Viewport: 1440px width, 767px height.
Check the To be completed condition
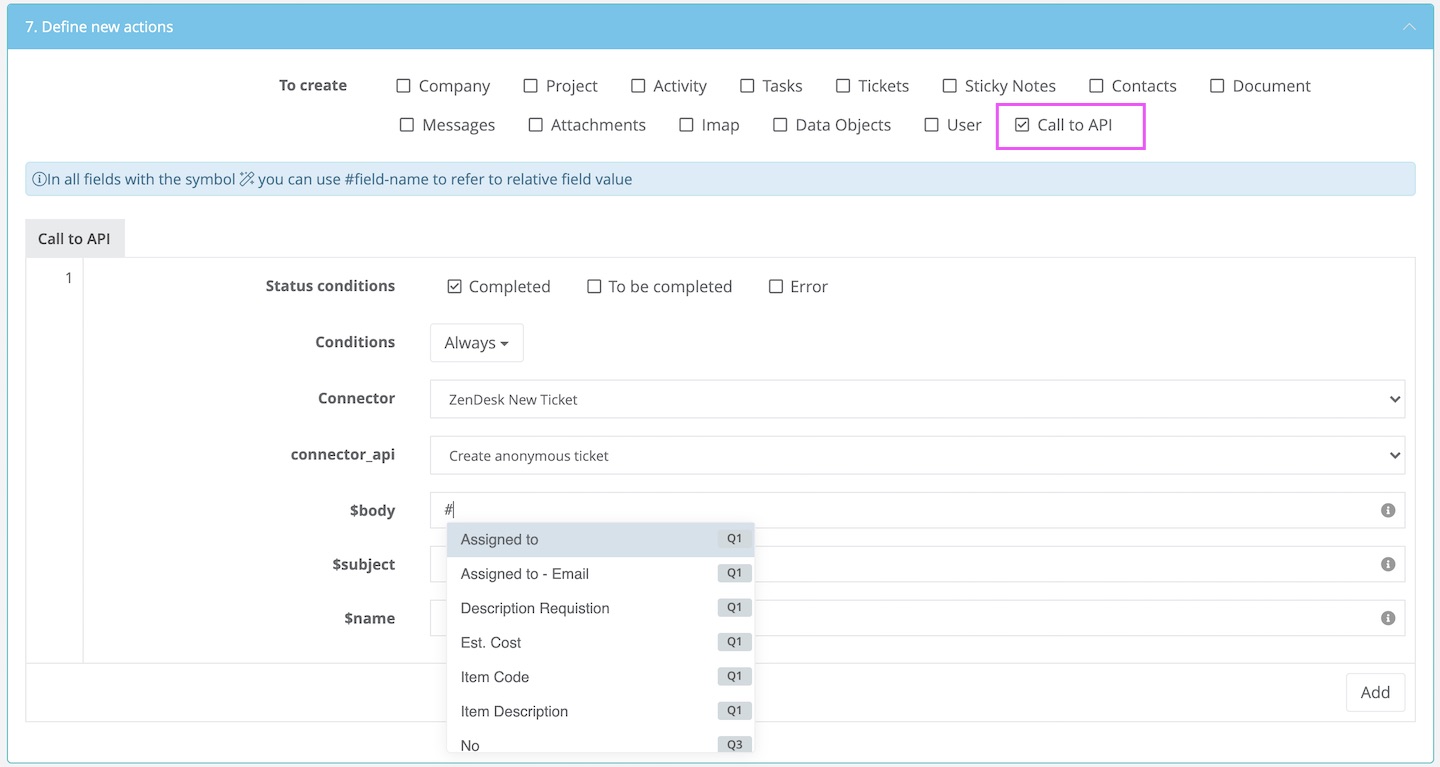pos(593,286)
